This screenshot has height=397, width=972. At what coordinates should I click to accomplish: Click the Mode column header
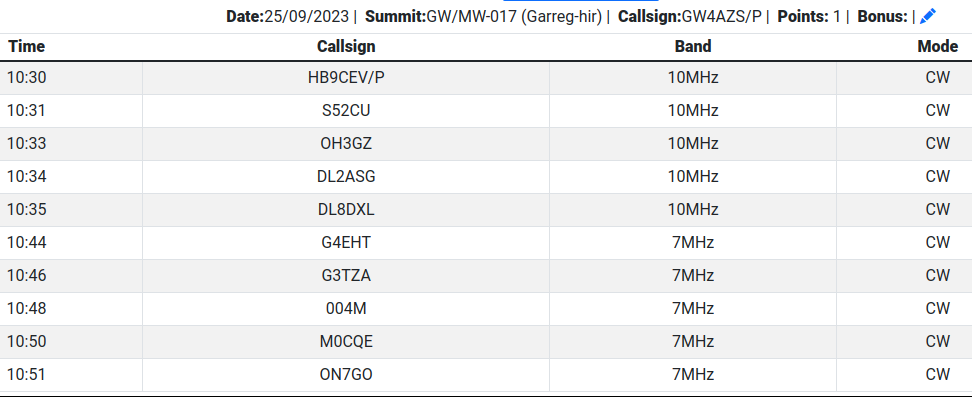[937, 46]
